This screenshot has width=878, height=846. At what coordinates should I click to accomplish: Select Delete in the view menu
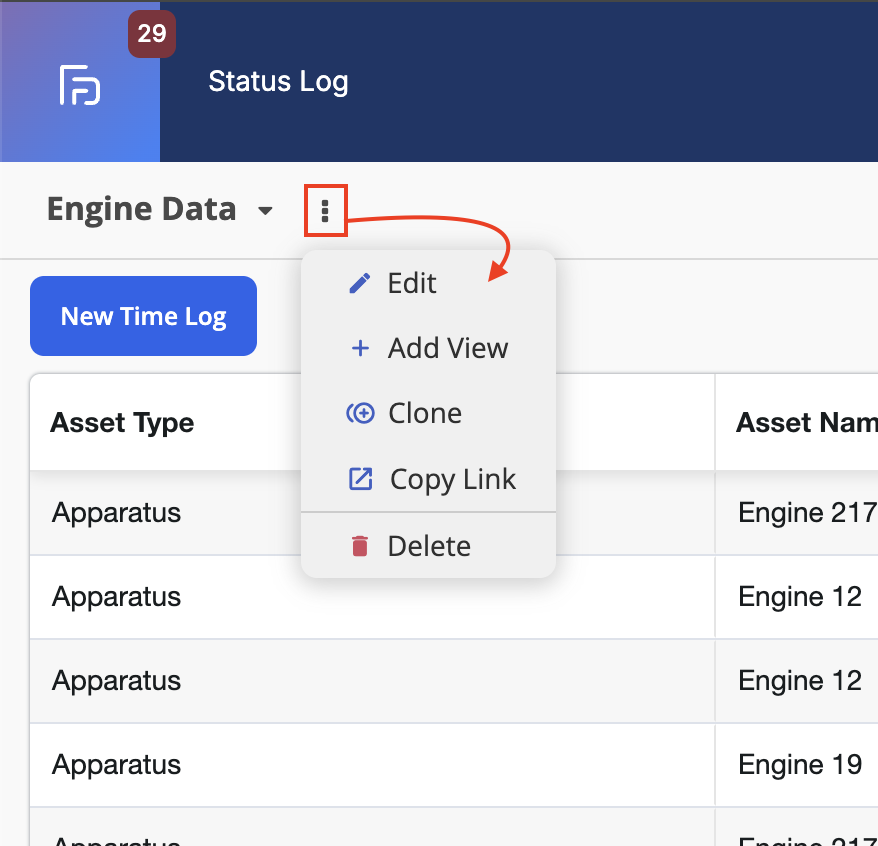(428, 546)
